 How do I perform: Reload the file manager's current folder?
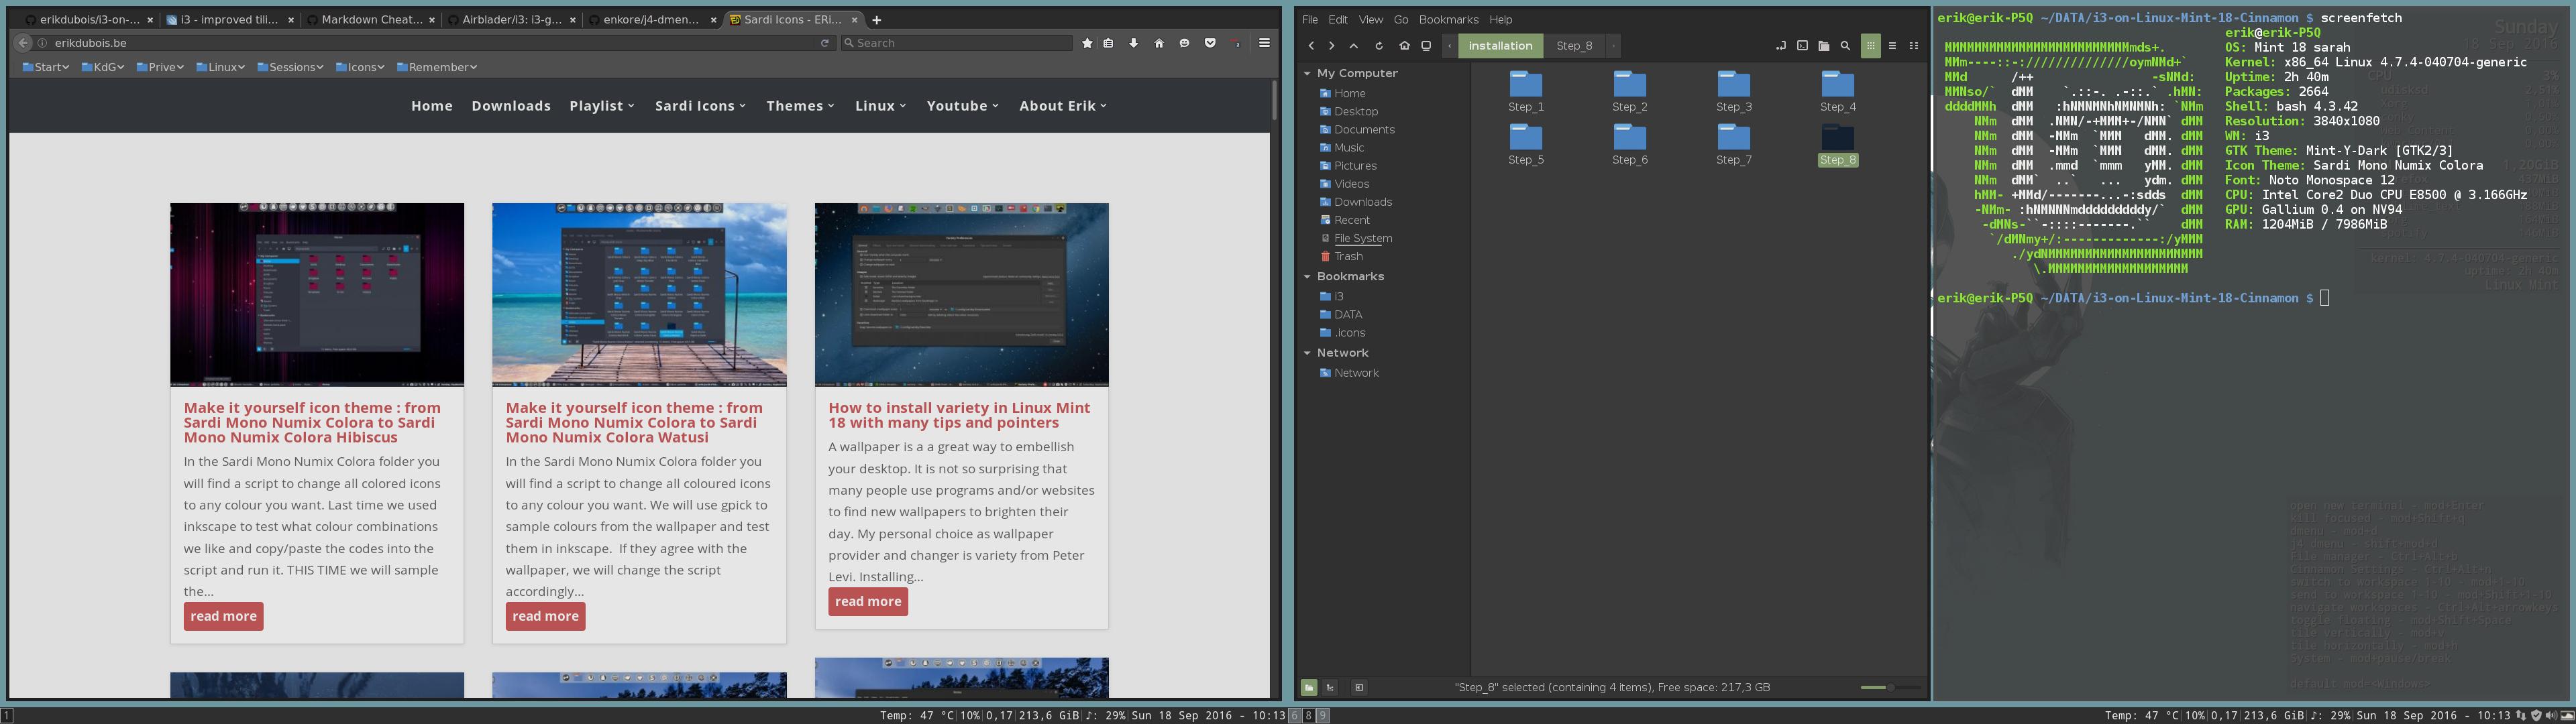1379,46
